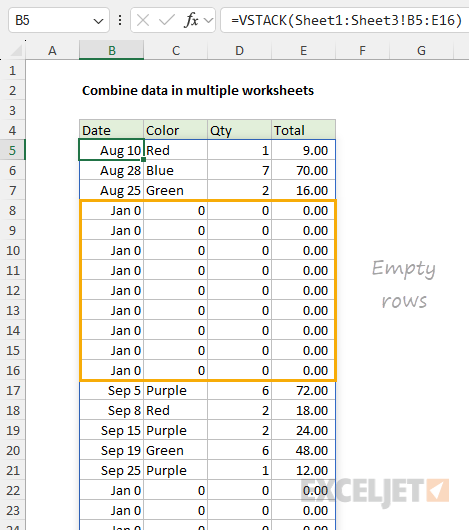
Task: Click the title 'Combine data in multiple worksheets'
Action: coord(198,91)
